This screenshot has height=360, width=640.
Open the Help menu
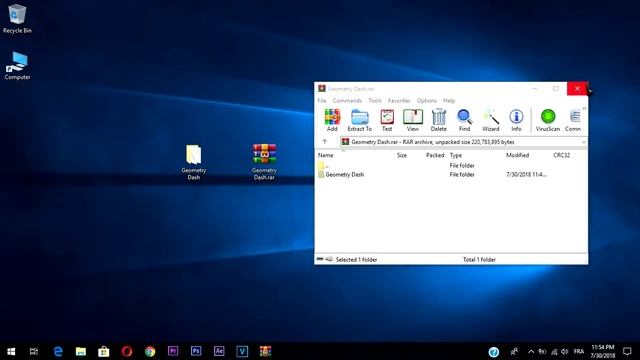tap(449, 100)
